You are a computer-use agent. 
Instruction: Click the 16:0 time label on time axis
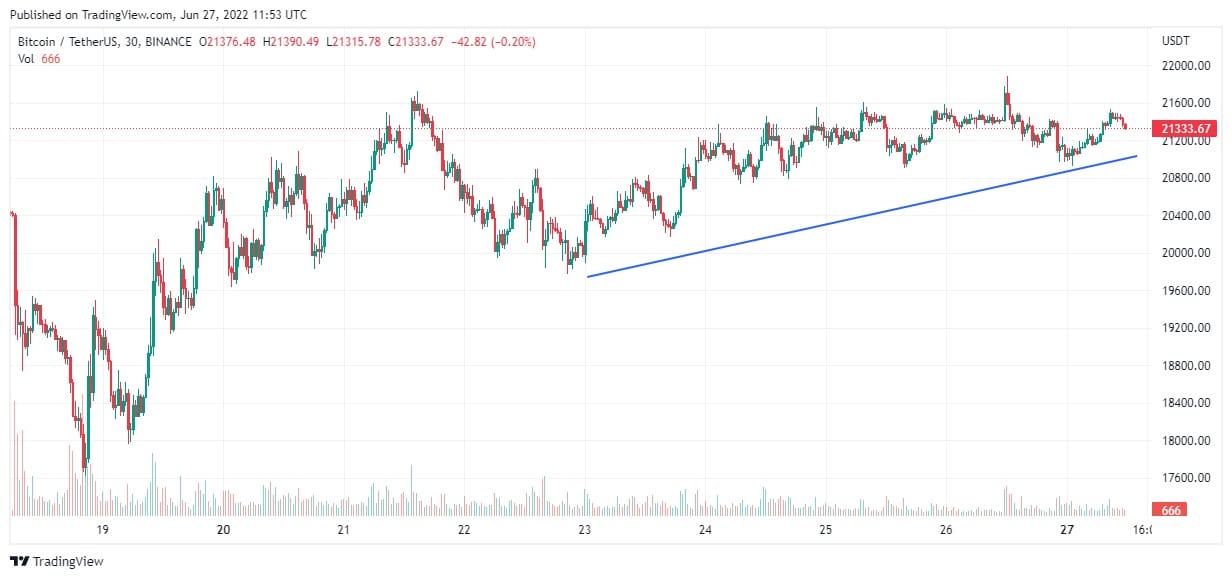click(x=1139, y=530)
